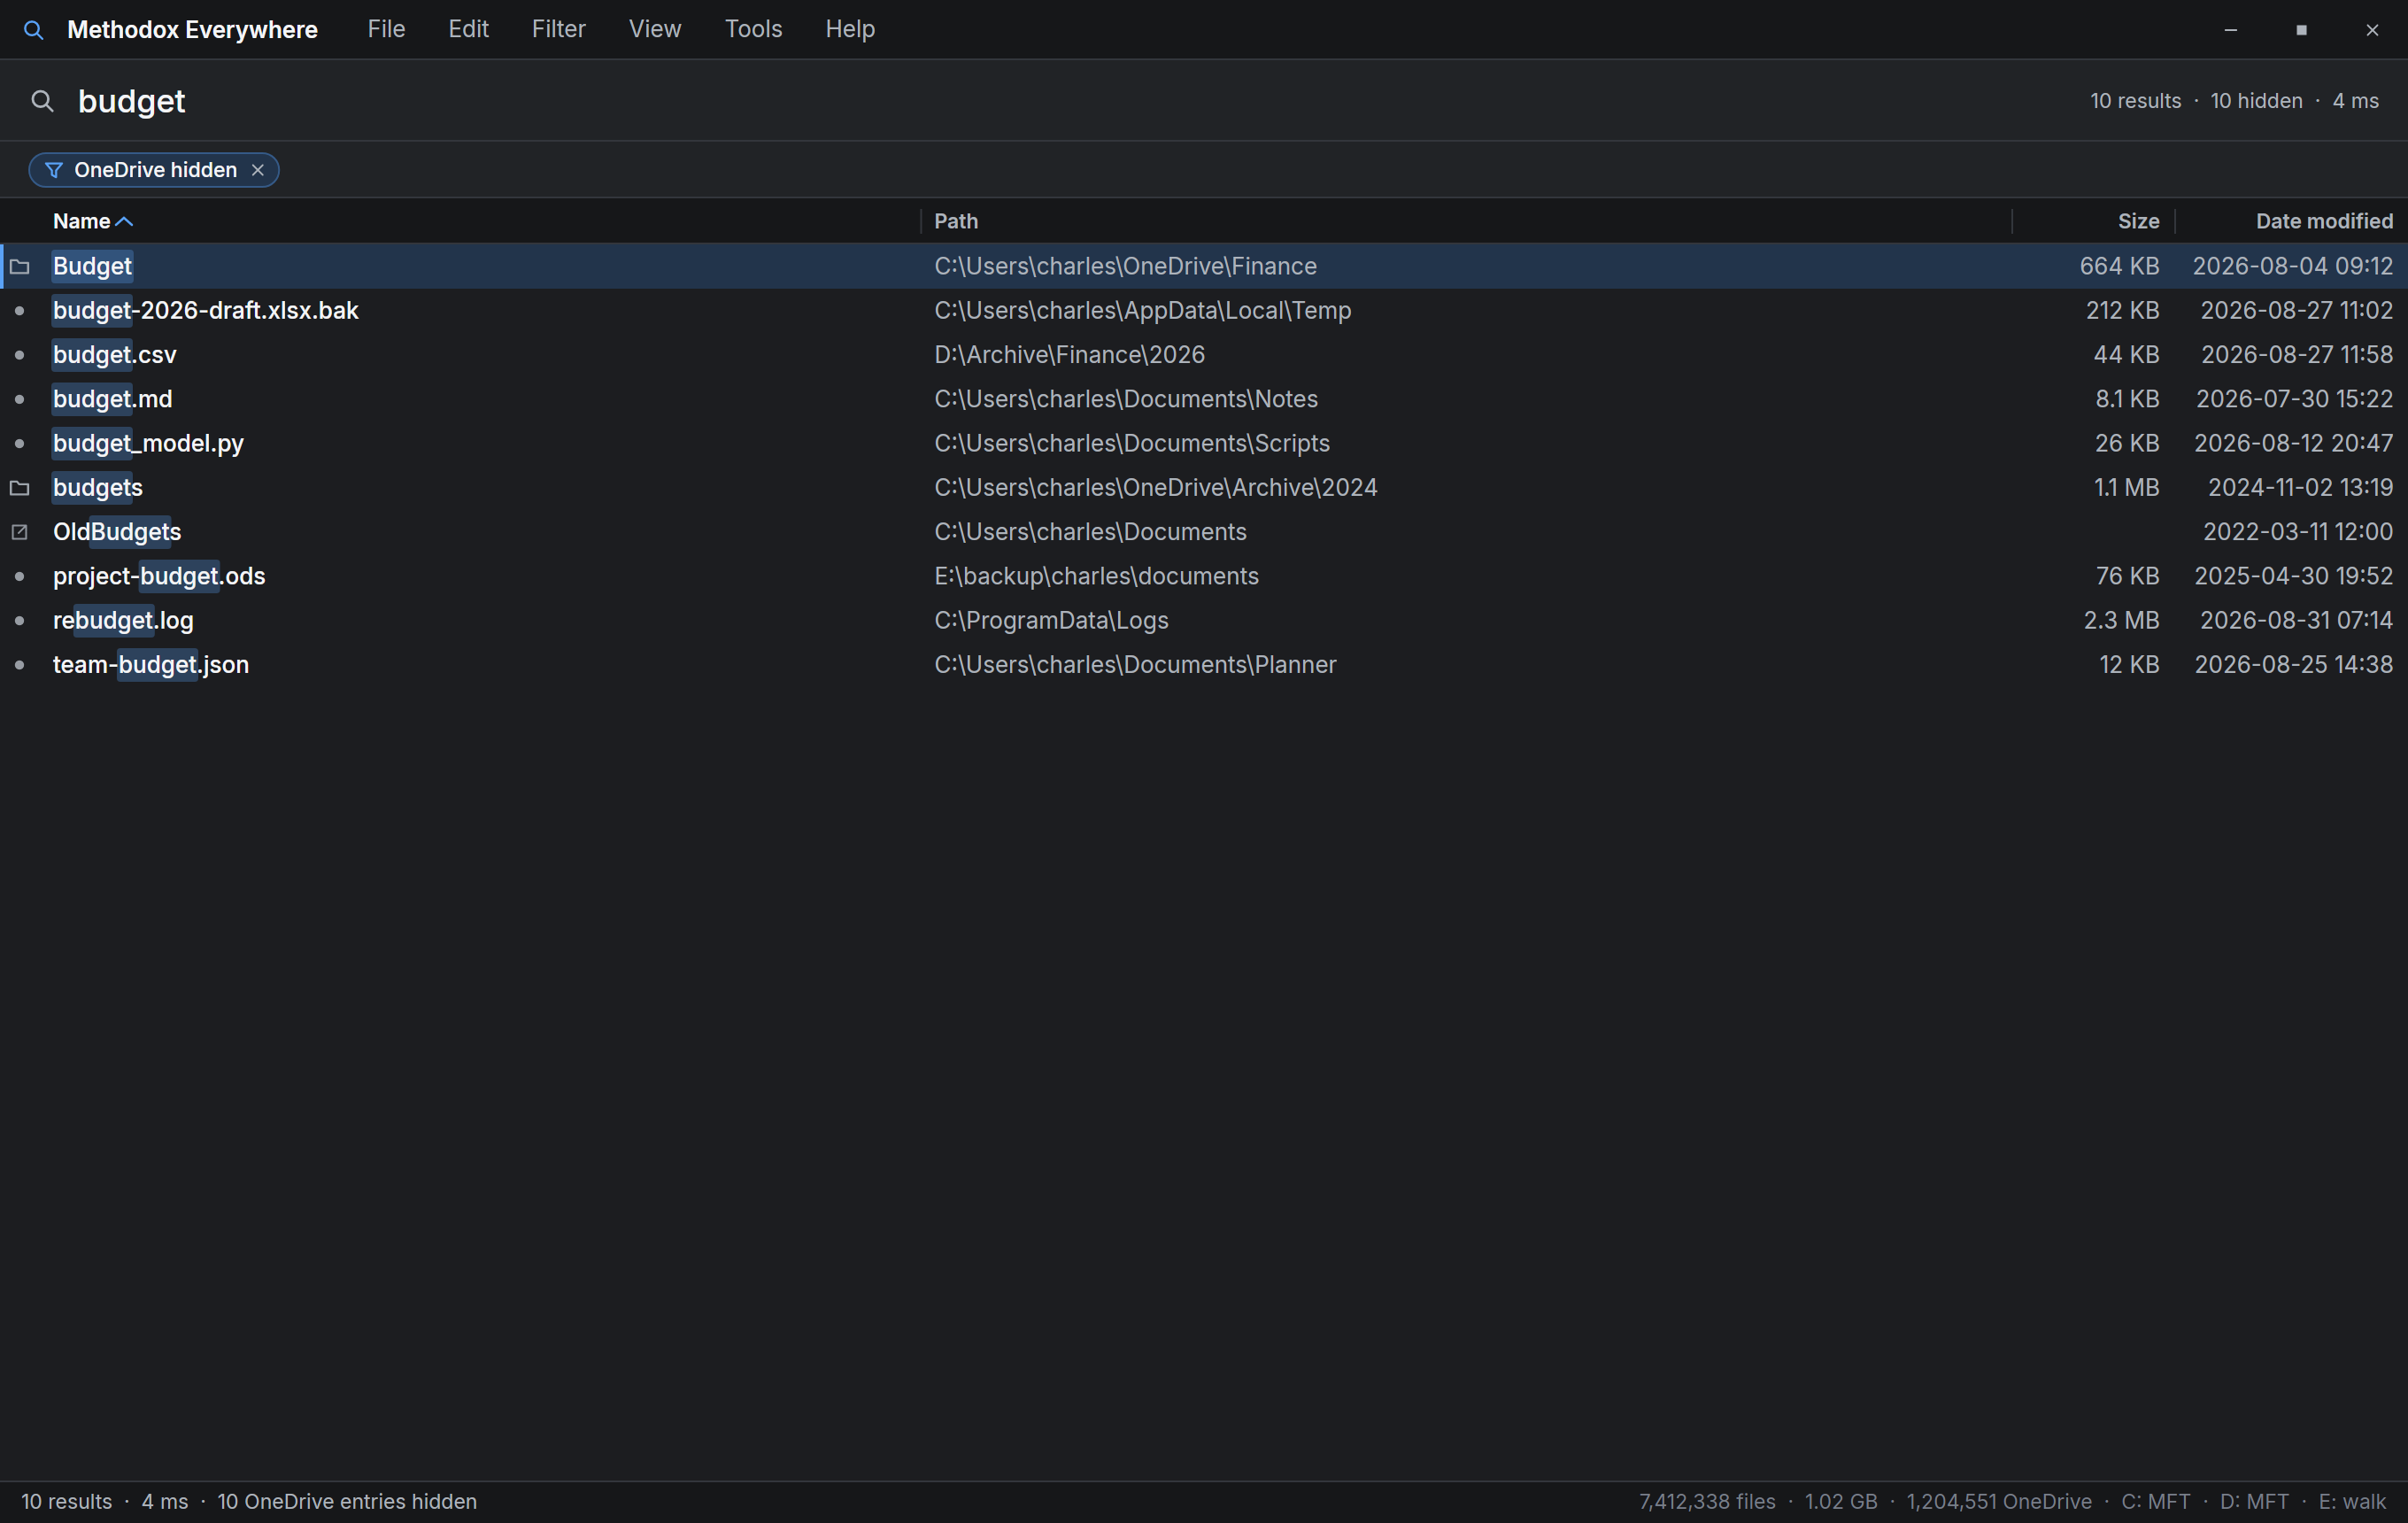Click the file icon beside budget.md
Viewport: 2408px width, 1523px height.
(x=19, y=399)
